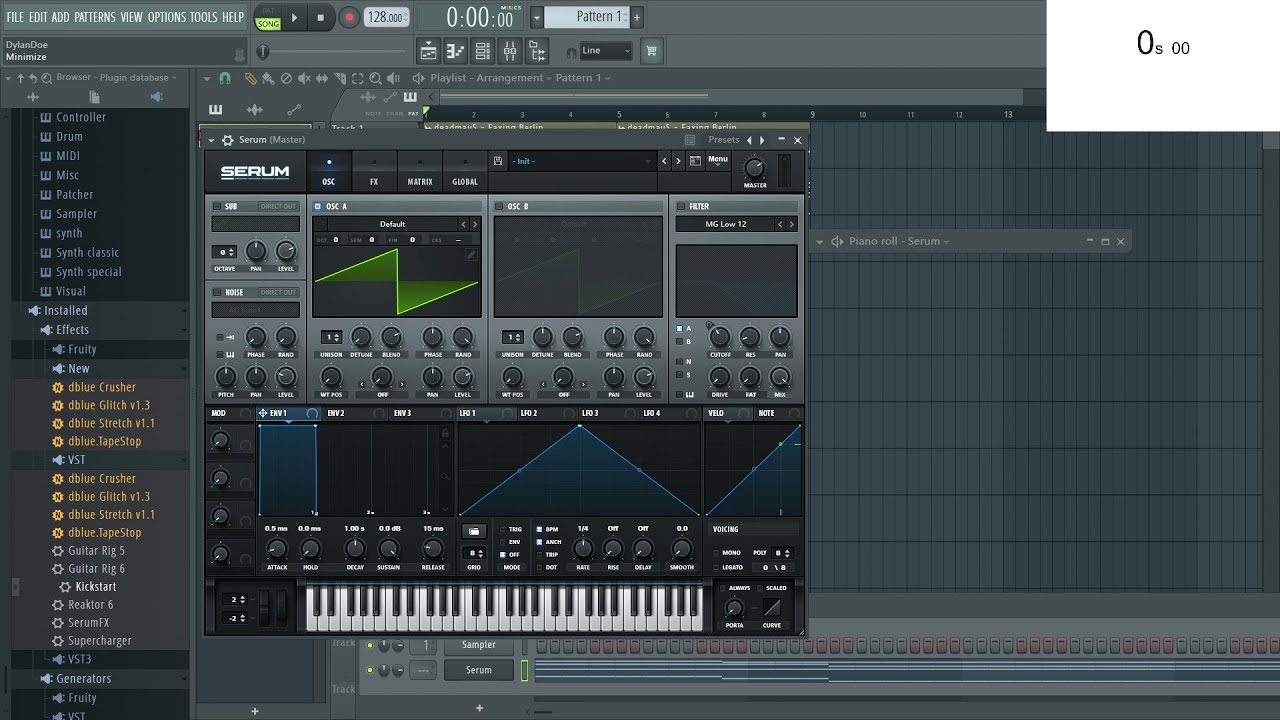Select the playlist Playback tool
The width and height of the screenshot is (1280, 720).
coord(393,78)
